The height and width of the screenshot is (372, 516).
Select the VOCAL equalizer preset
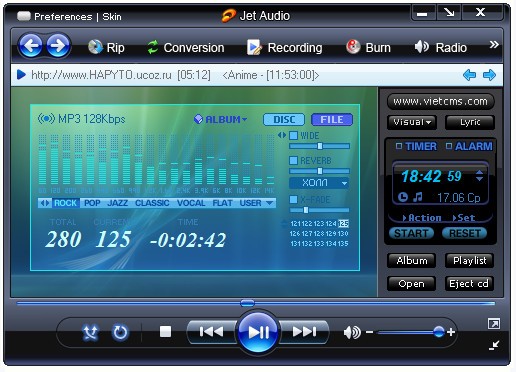[x=191, y=203]
